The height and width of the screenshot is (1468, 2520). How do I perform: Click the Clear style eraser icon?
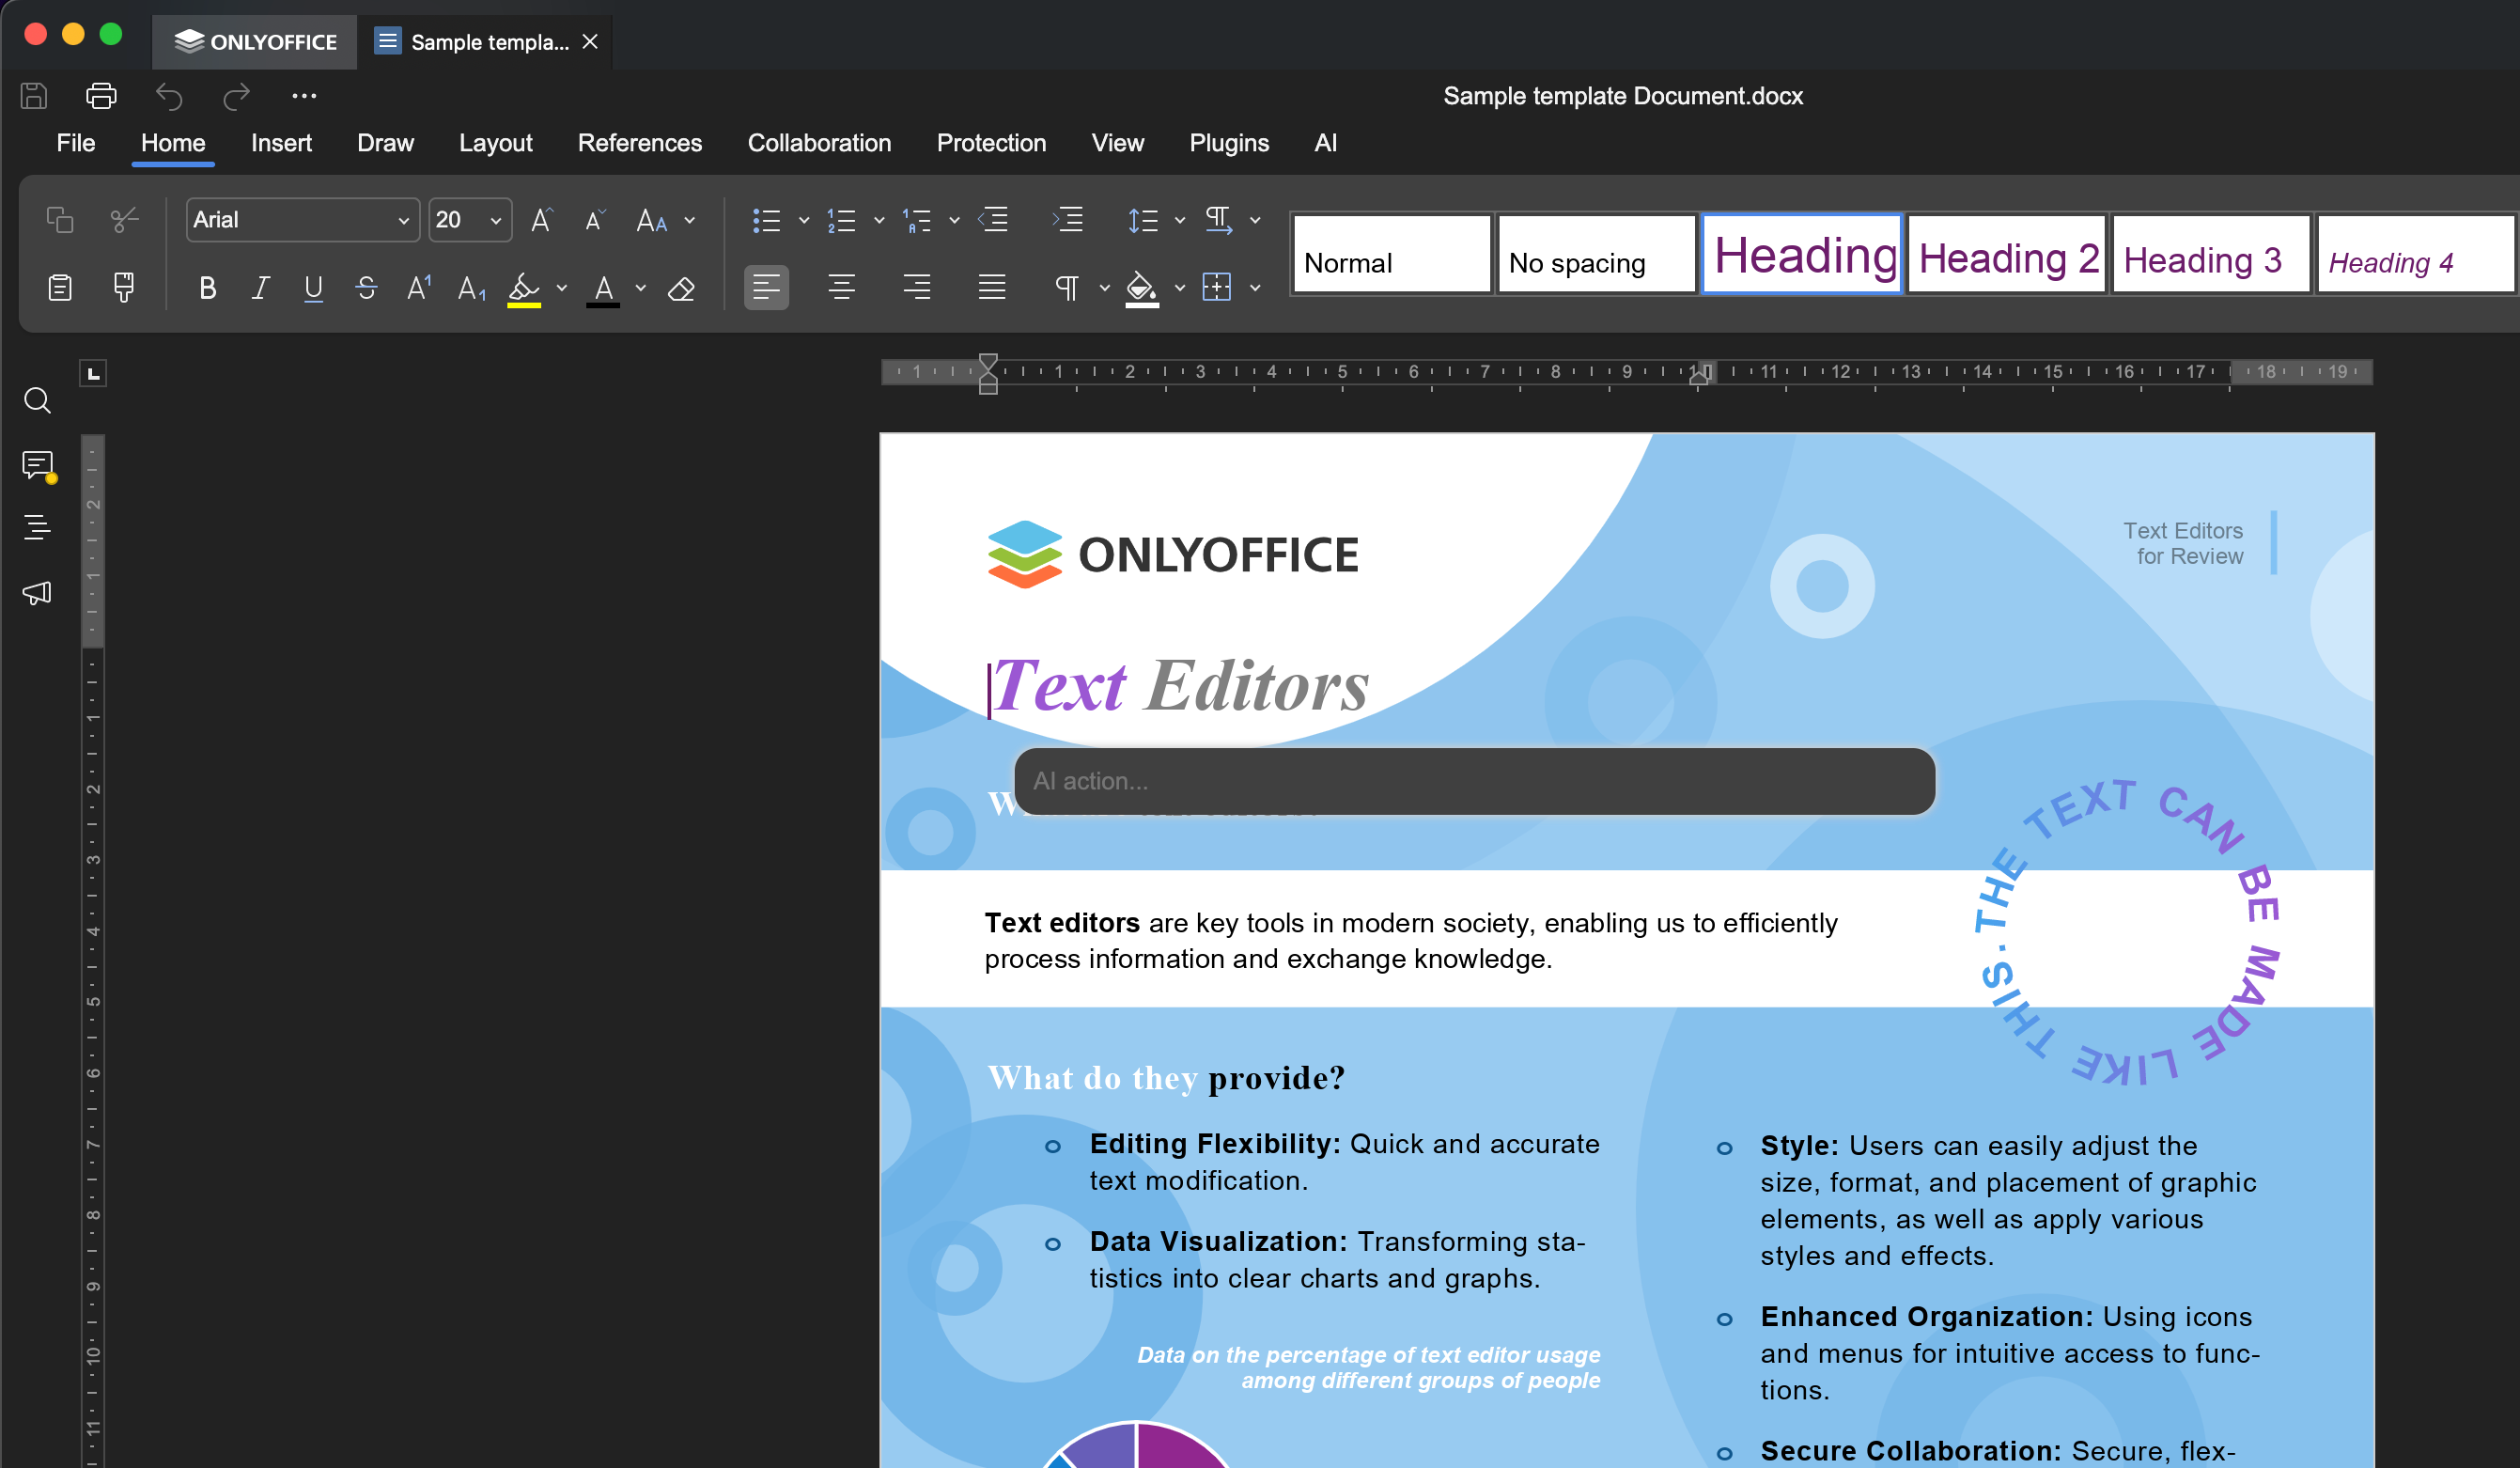click(x=681, y=289)
